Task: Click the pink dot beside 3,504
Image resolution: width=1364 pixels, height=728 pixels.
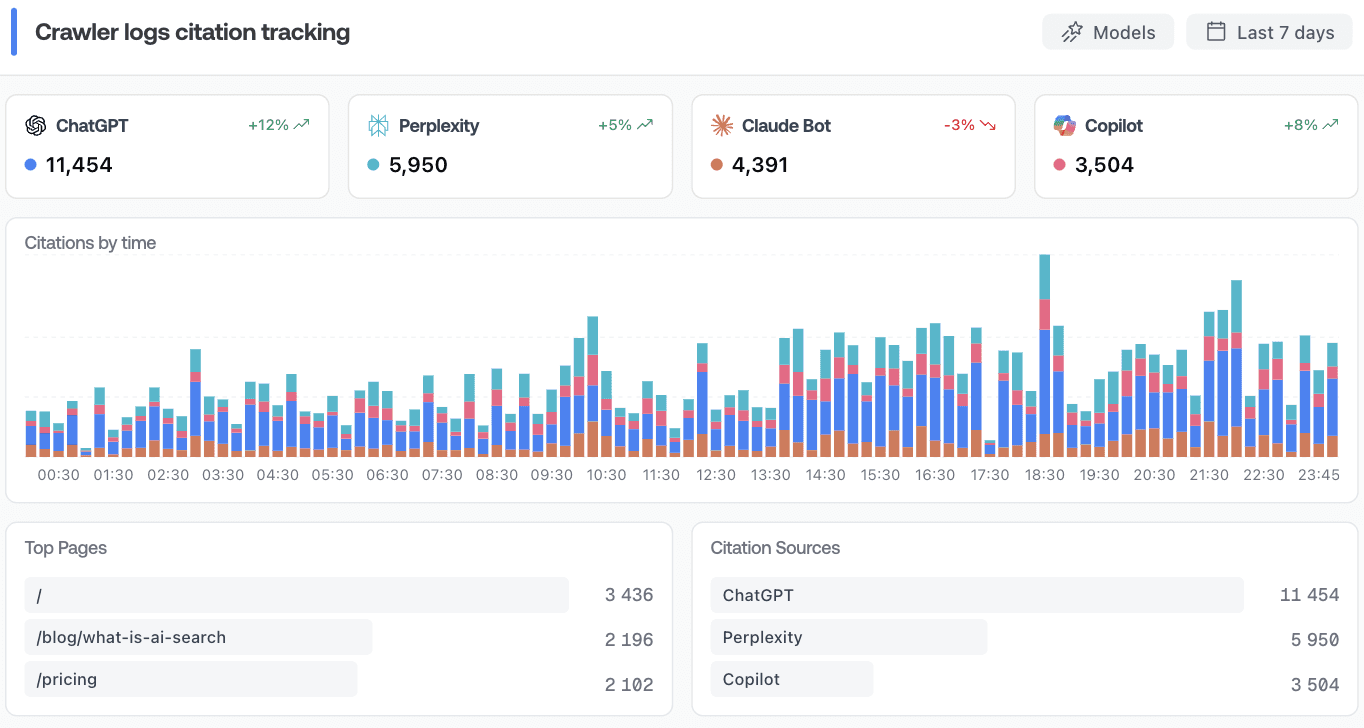Action: 1059,165
